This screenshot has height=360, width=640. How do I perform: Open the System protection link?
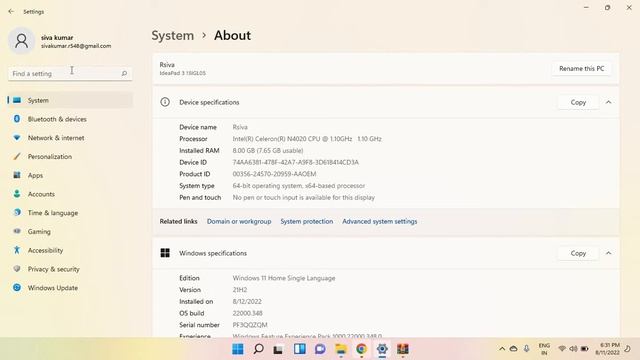[307, 221]
